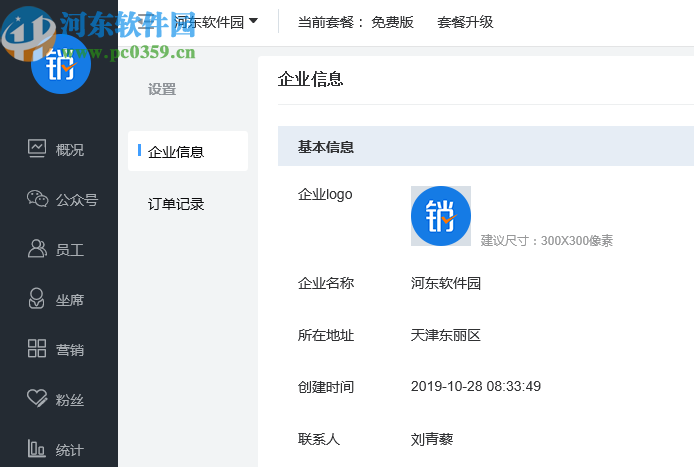The height and width of the screenshot is (467, 694).
Task: Open the 坐席 agent icon
Action: click(x=36, y=299)
